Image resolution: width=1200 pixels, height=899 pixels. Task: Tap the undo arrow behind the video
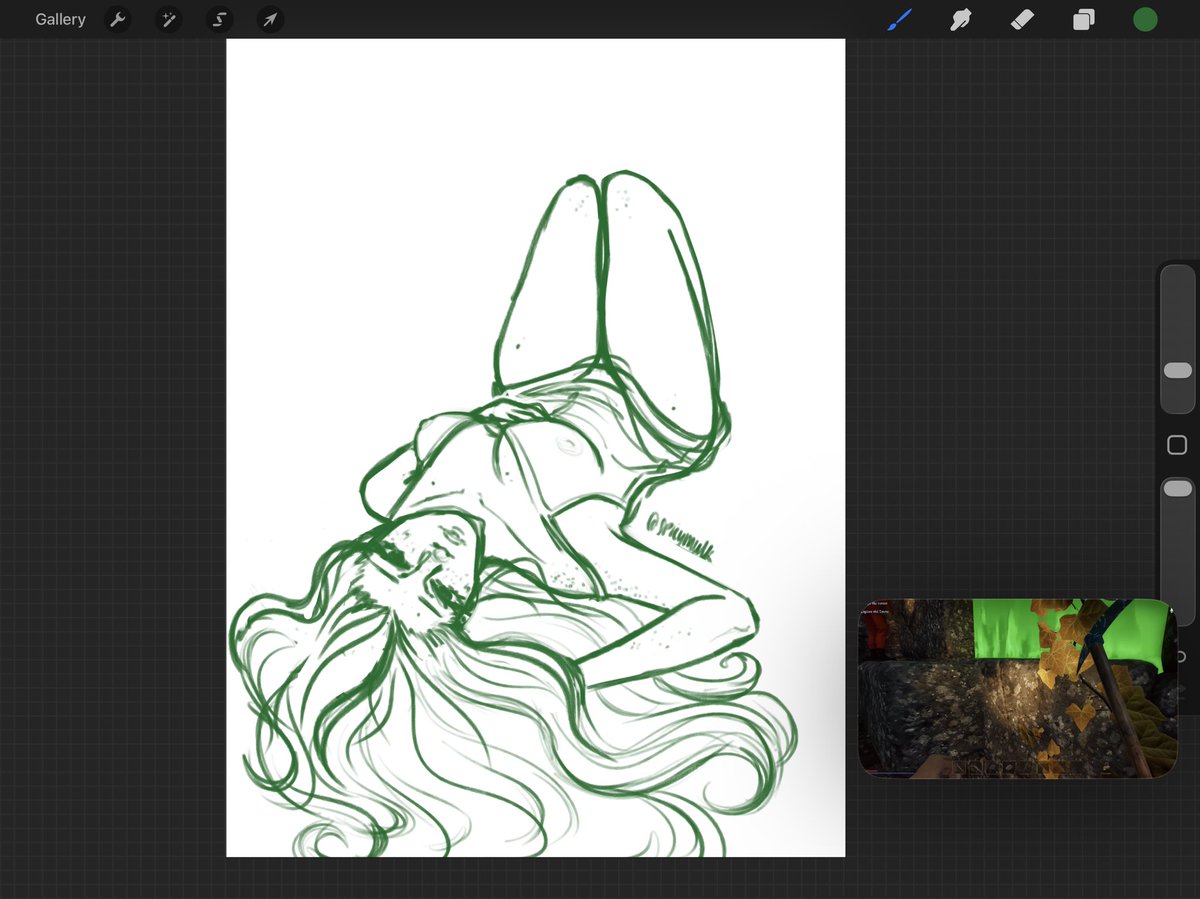(1182, 657)
